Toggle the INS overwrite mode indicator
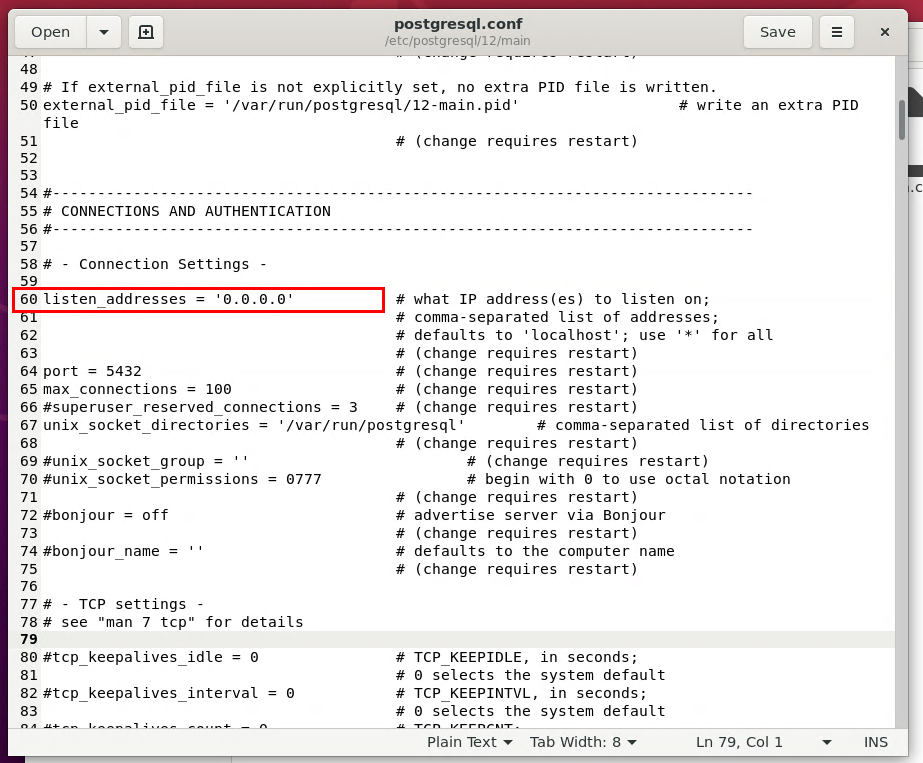The width and height of the screenshot is (923, 763). pos(876,742)
